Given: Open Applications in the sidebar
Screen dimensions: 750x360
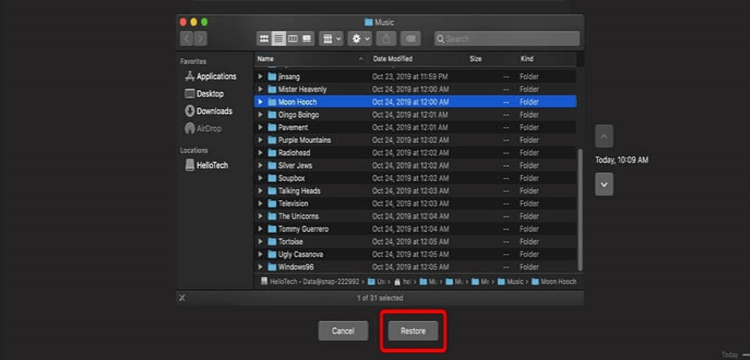Looking at the screenshot, I should (x=210, y=76).
